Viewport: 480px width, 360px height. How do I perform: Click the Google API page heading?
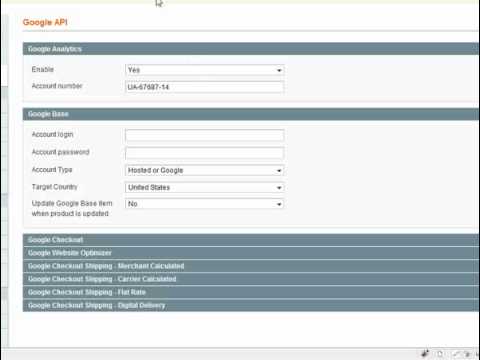(45, 22)
